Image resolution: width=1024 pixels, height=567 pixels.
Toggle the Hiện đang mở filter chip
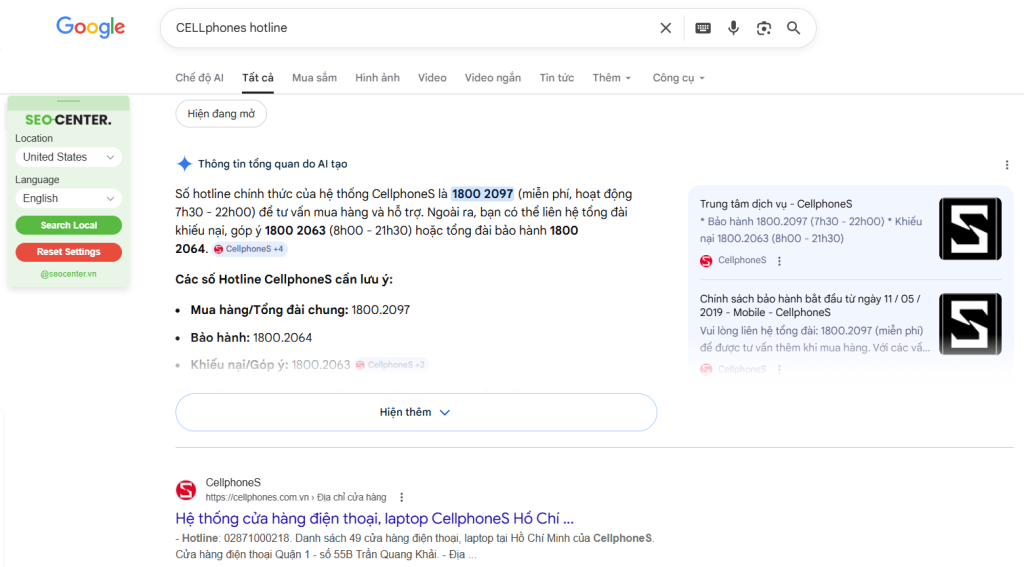pos(221,114)
